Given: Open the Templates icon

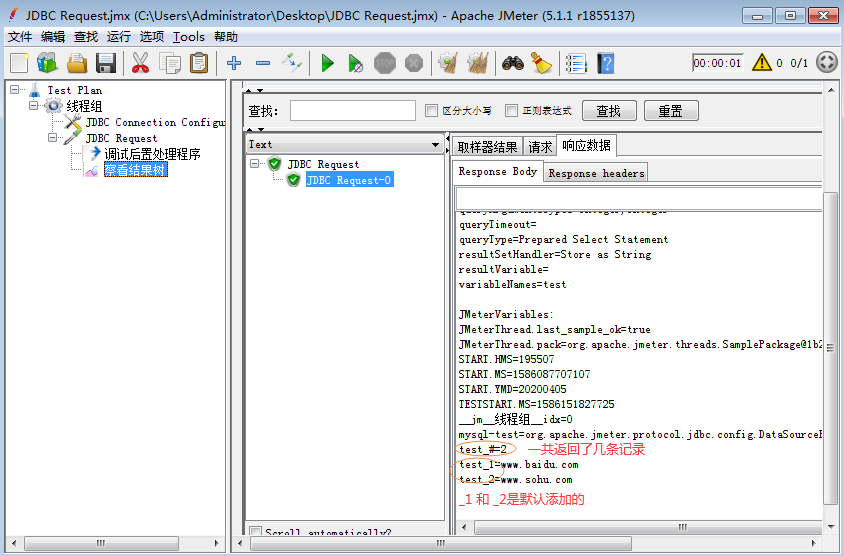Looking at the screenshot, I should [x=47, y=63].
